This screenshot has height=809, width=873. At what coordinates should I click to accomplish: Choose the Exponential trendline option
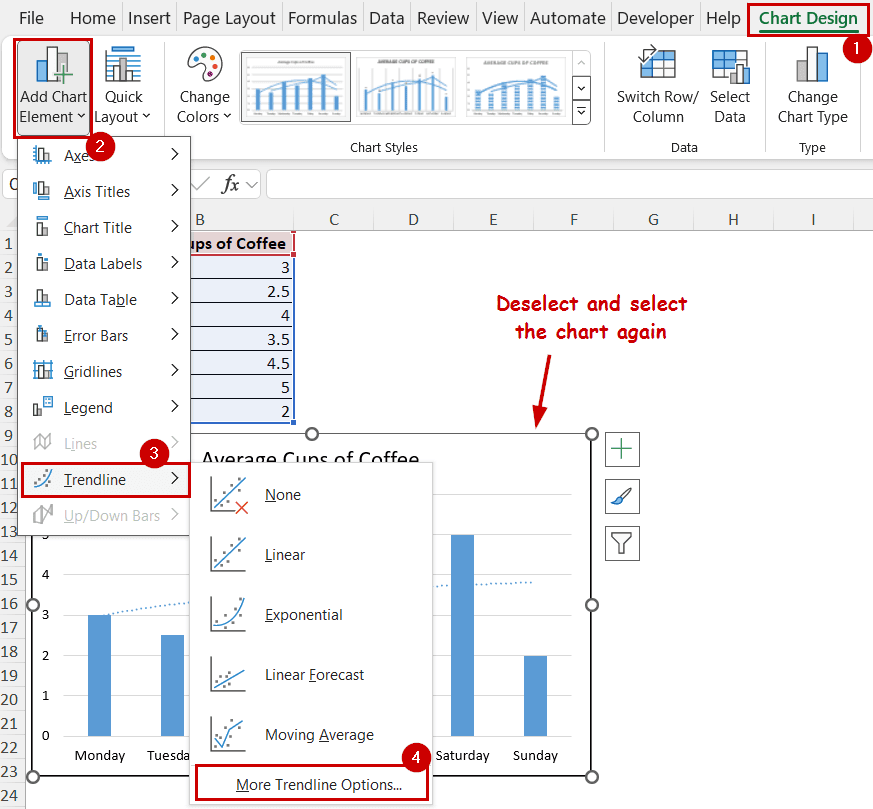[311, 615]
